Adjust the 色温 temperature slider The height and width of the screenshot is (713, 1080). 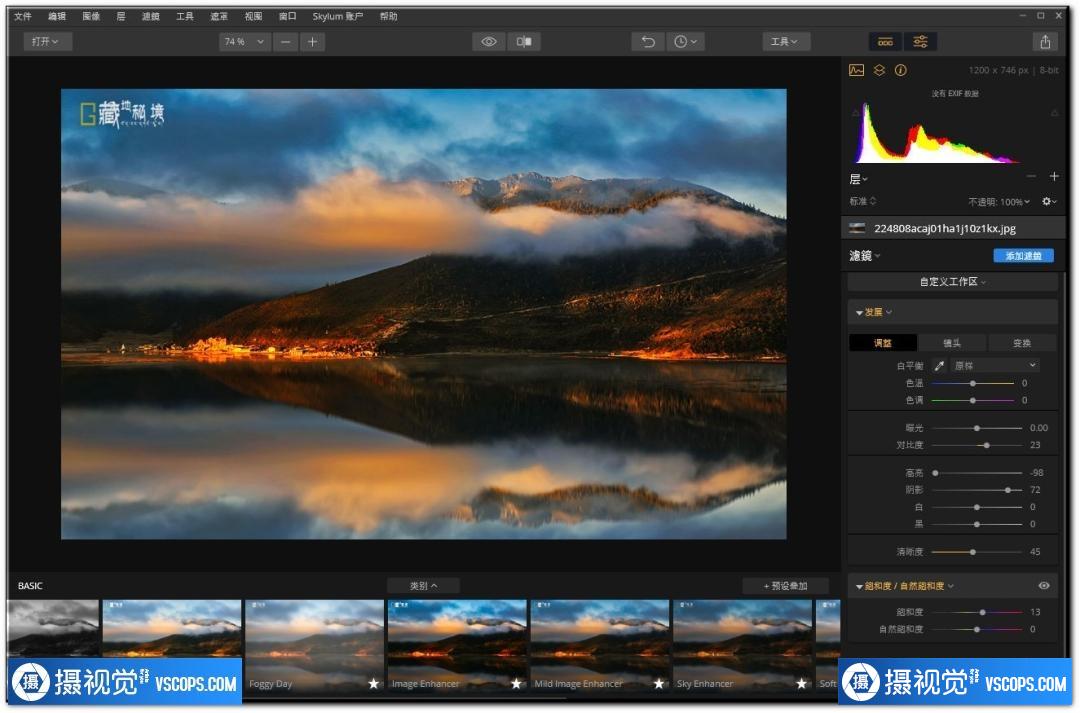(973, 383)
